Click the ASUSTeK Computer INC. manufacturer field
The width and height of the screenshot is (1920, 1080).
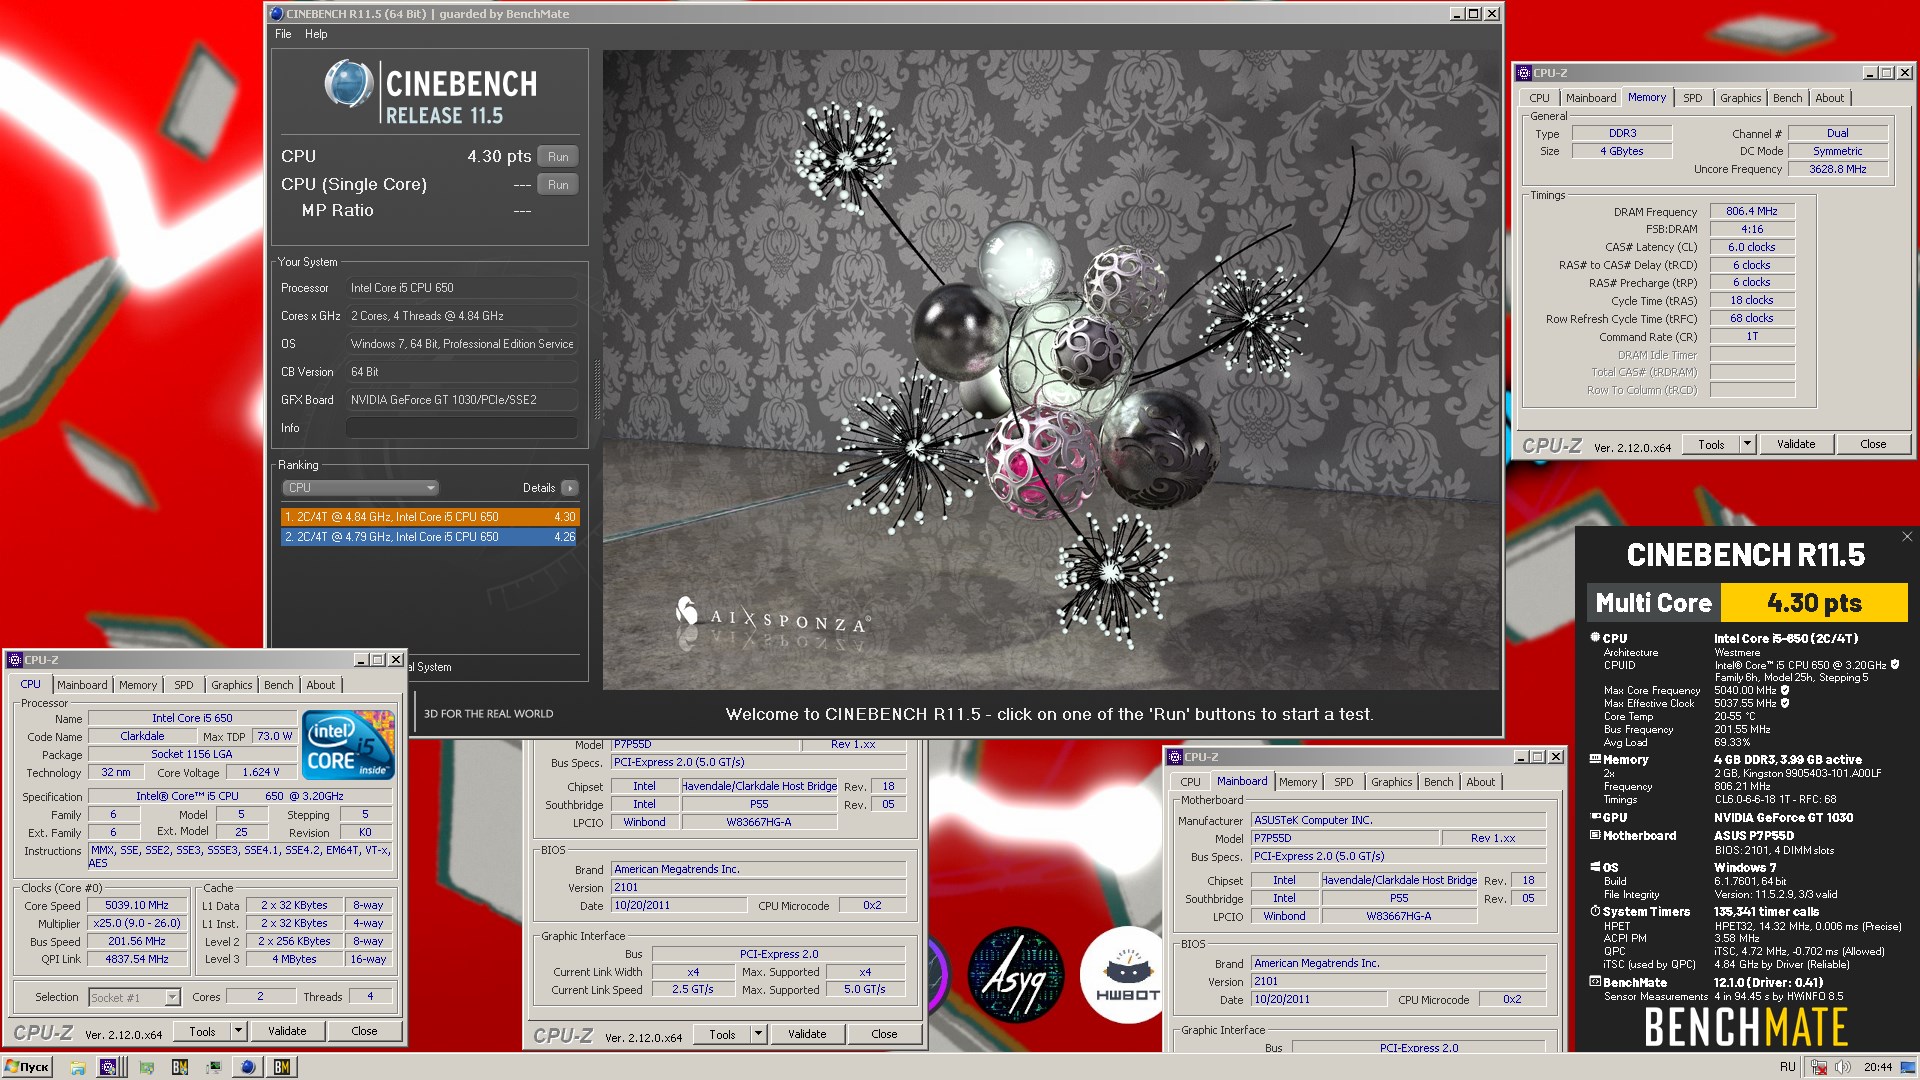coord(1398,820)
